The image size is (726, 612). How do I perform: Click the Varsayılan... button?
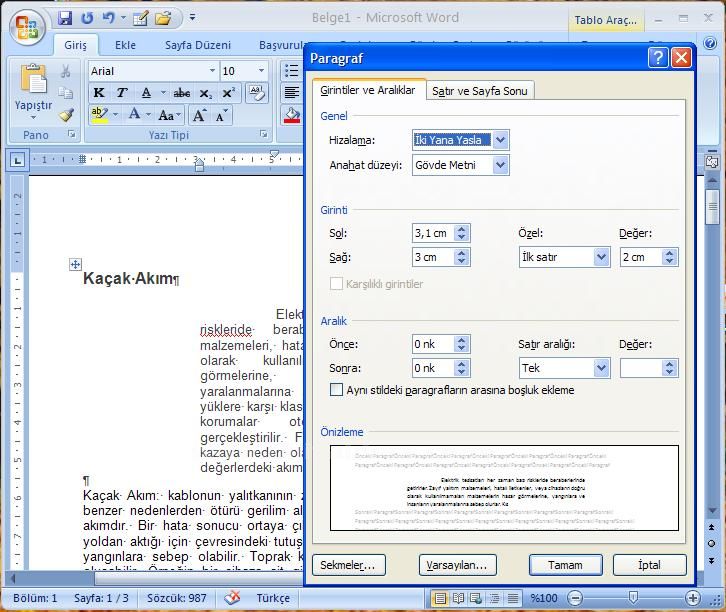457,565
